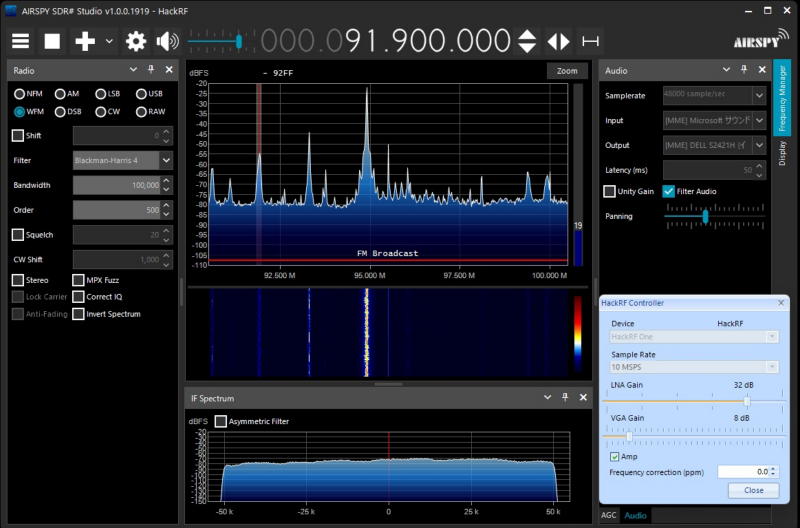Screen dimensions: 800x528
Task: Close the IF Spectrum panel
Action: 583,397
